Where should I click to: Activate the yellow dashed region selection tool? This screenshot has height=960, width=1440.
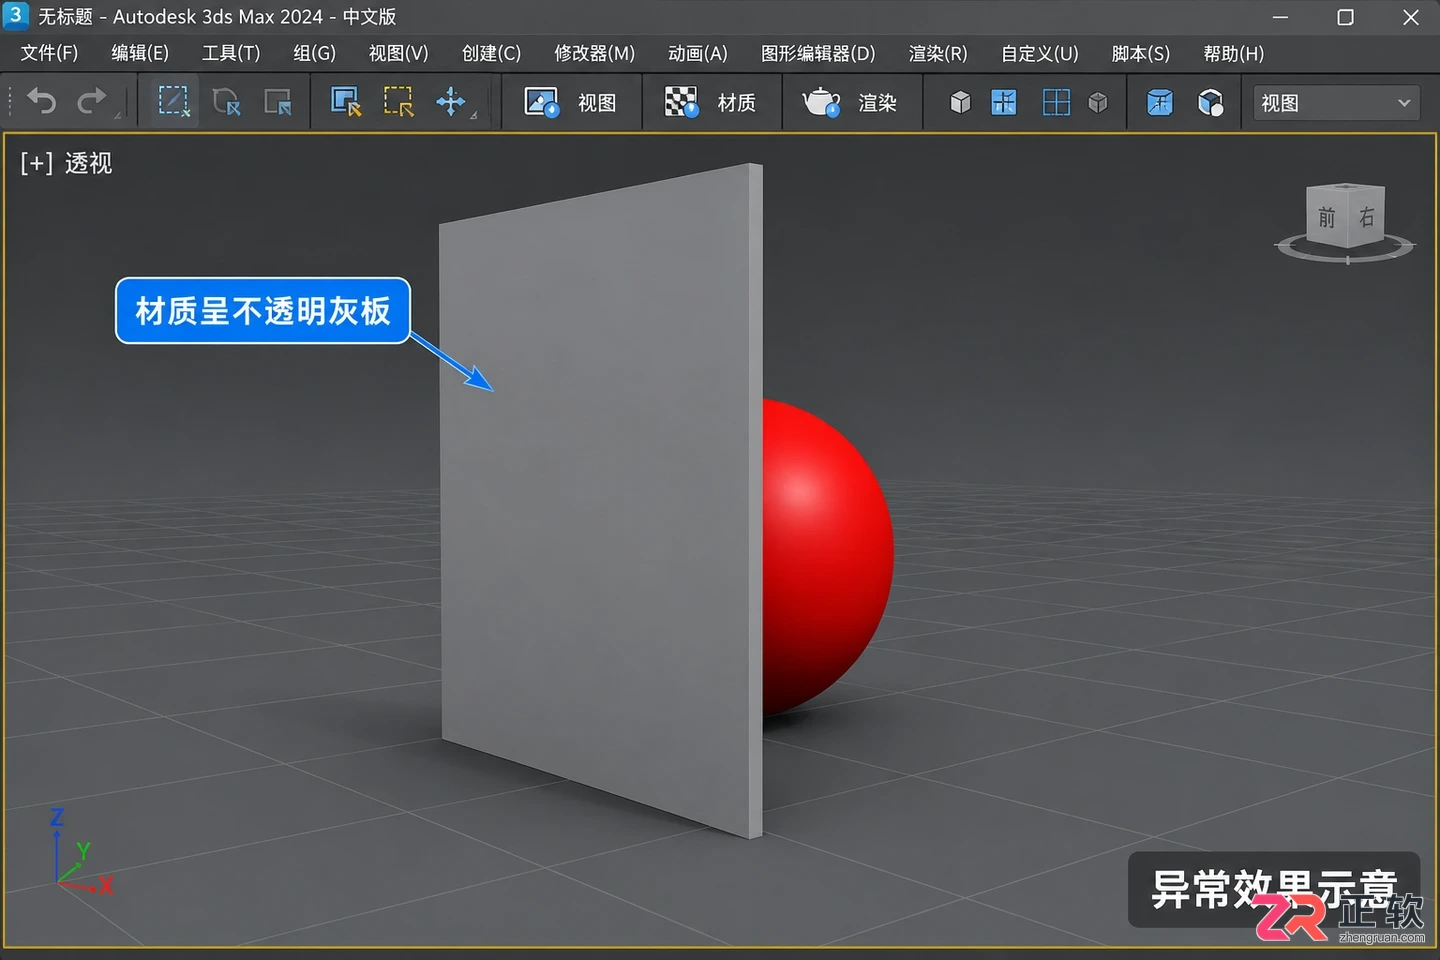coord(399,102)
